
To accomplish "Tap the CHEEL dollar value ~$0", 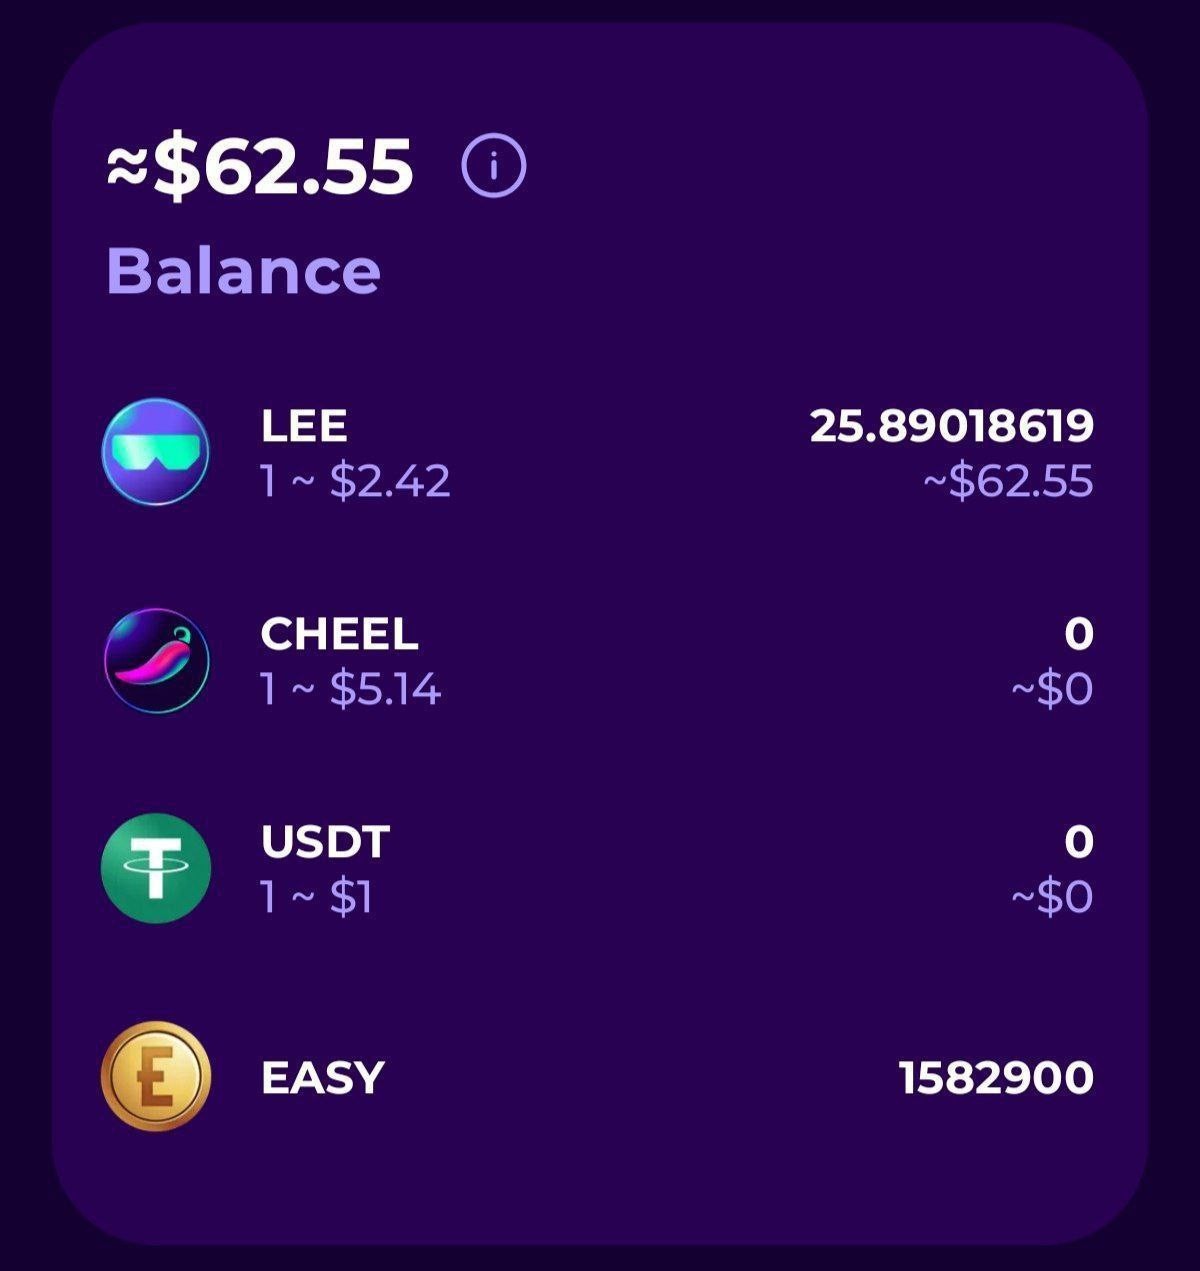I will pos(1052,689).
